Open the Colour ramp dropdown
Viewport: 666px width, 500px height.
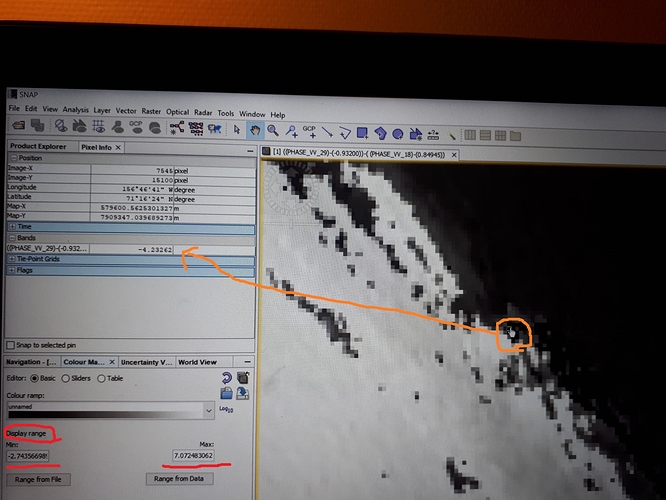[209, 411]
